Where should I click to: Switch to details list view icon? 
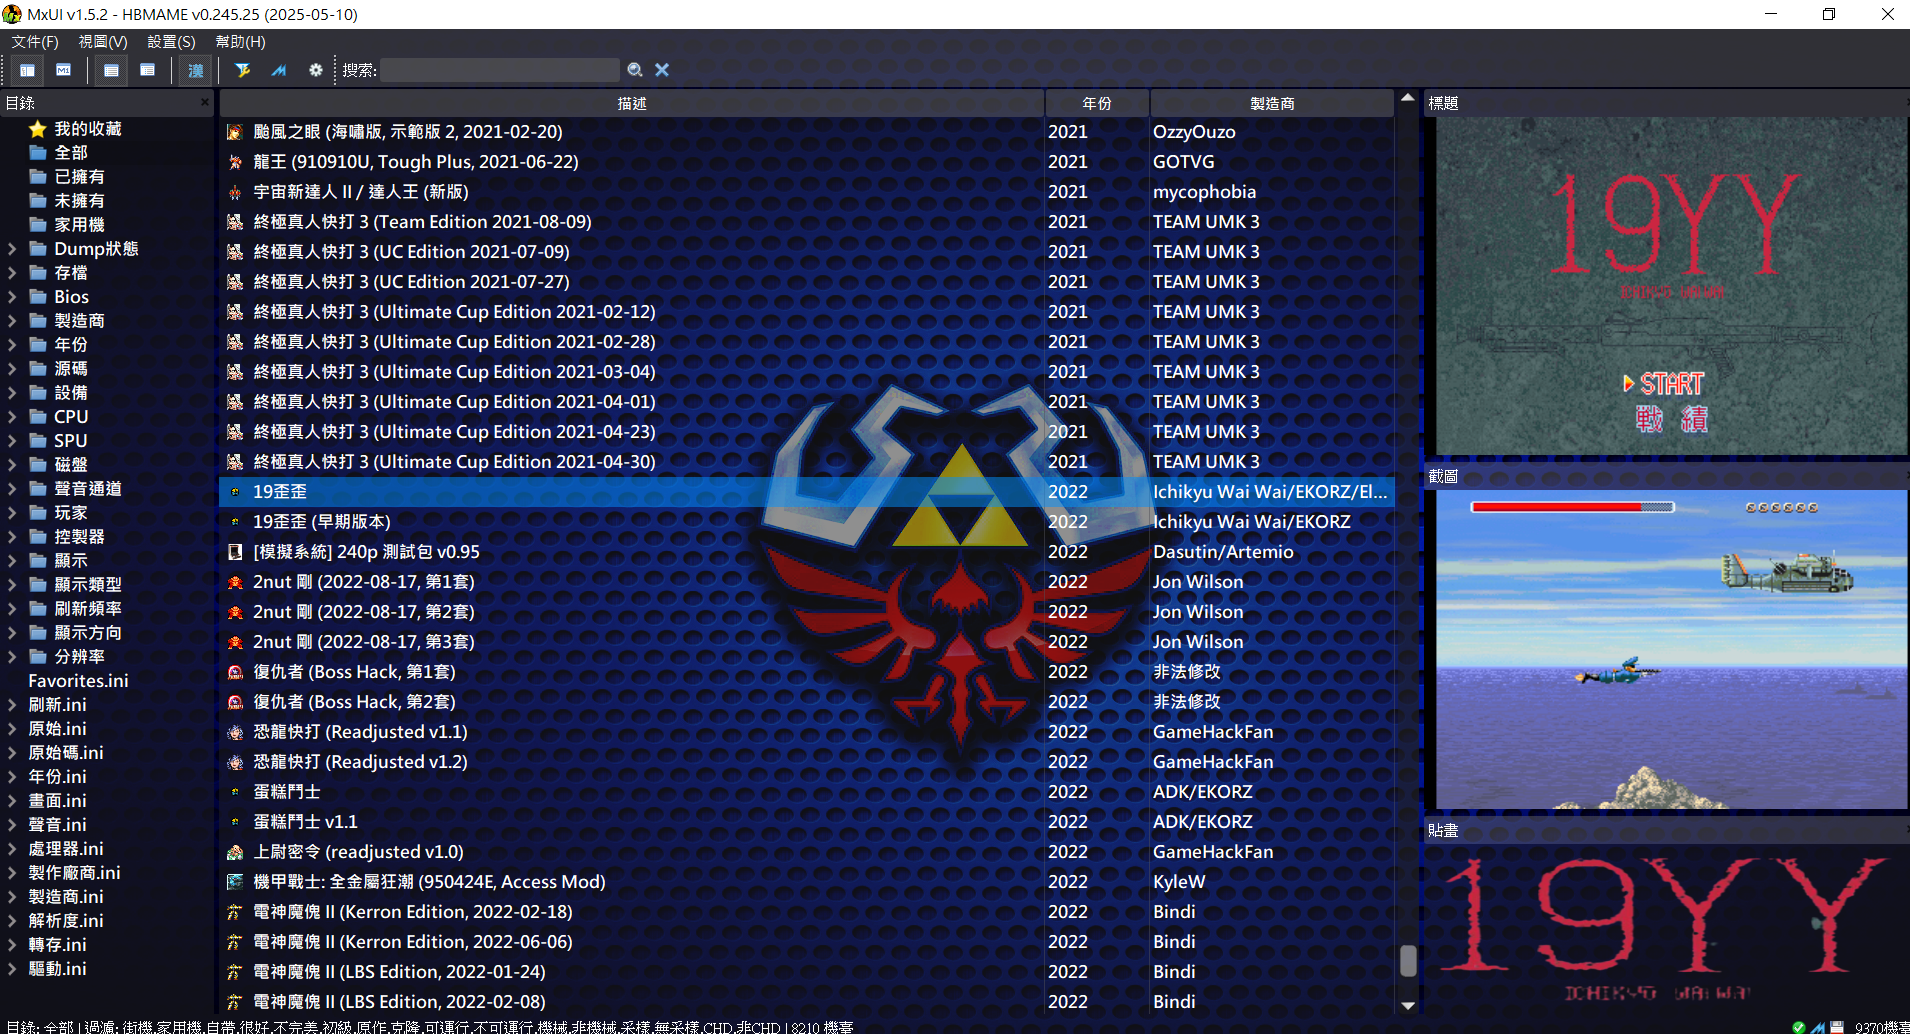tap(111, 70)
